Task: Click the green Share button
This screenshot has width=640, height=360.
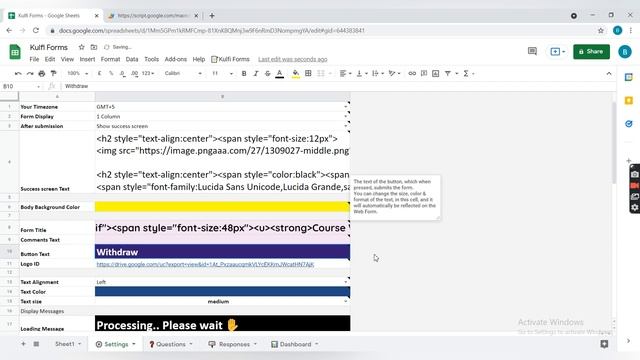Action: [591, 51]
